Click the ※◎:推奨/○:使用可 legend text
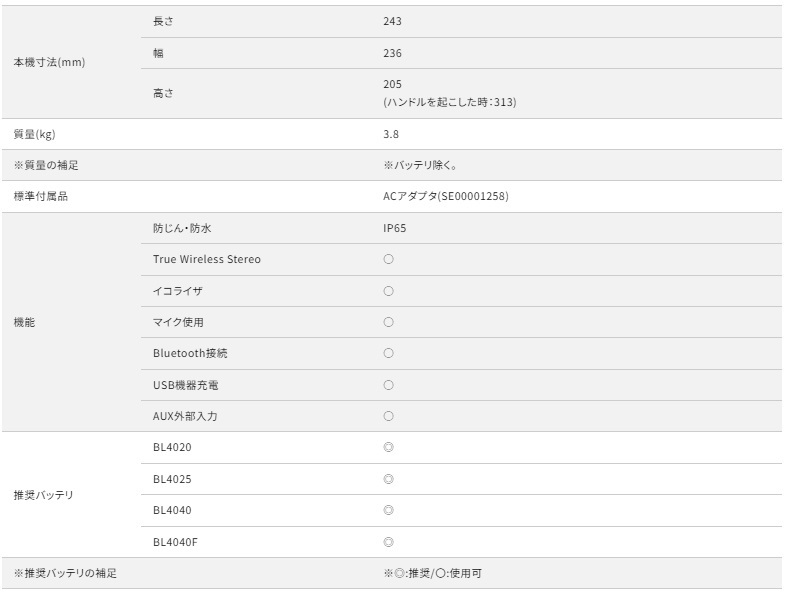786x592 pixels. 433,573
